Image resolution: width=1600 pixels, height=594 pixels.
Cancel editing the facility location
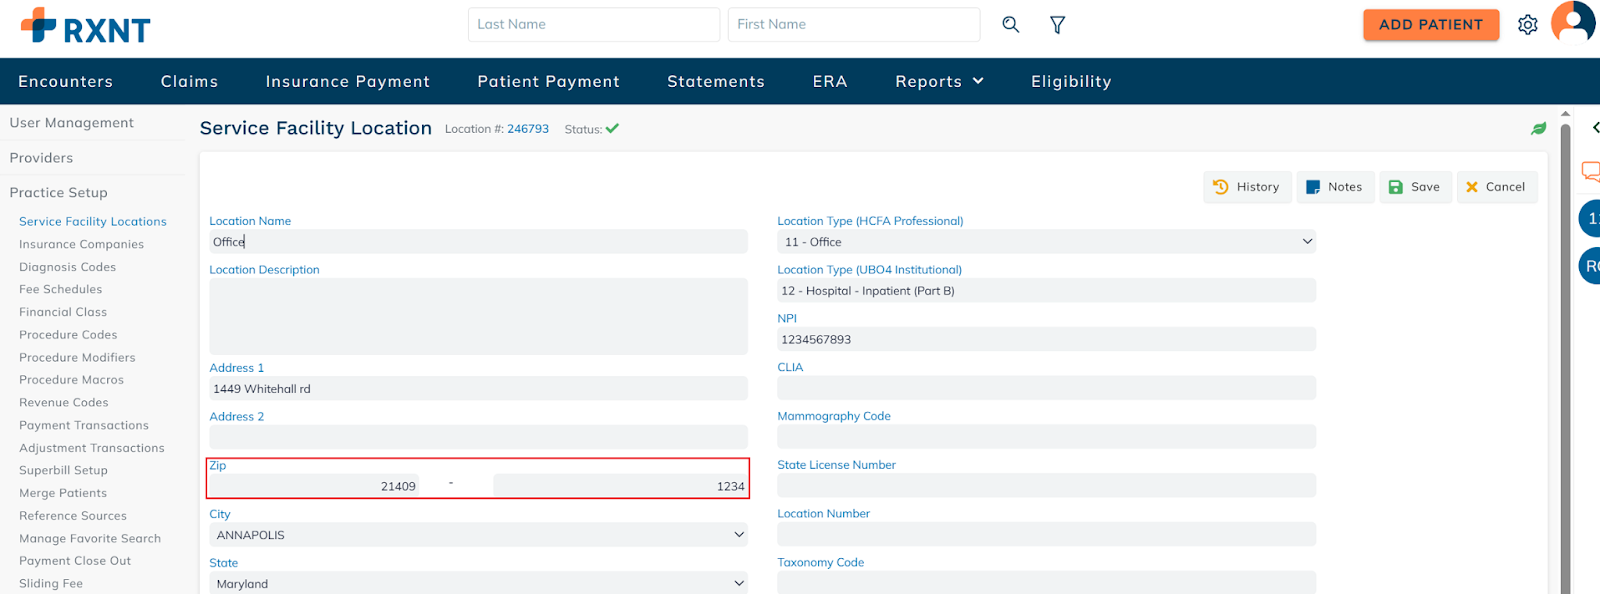[1496, 187]
